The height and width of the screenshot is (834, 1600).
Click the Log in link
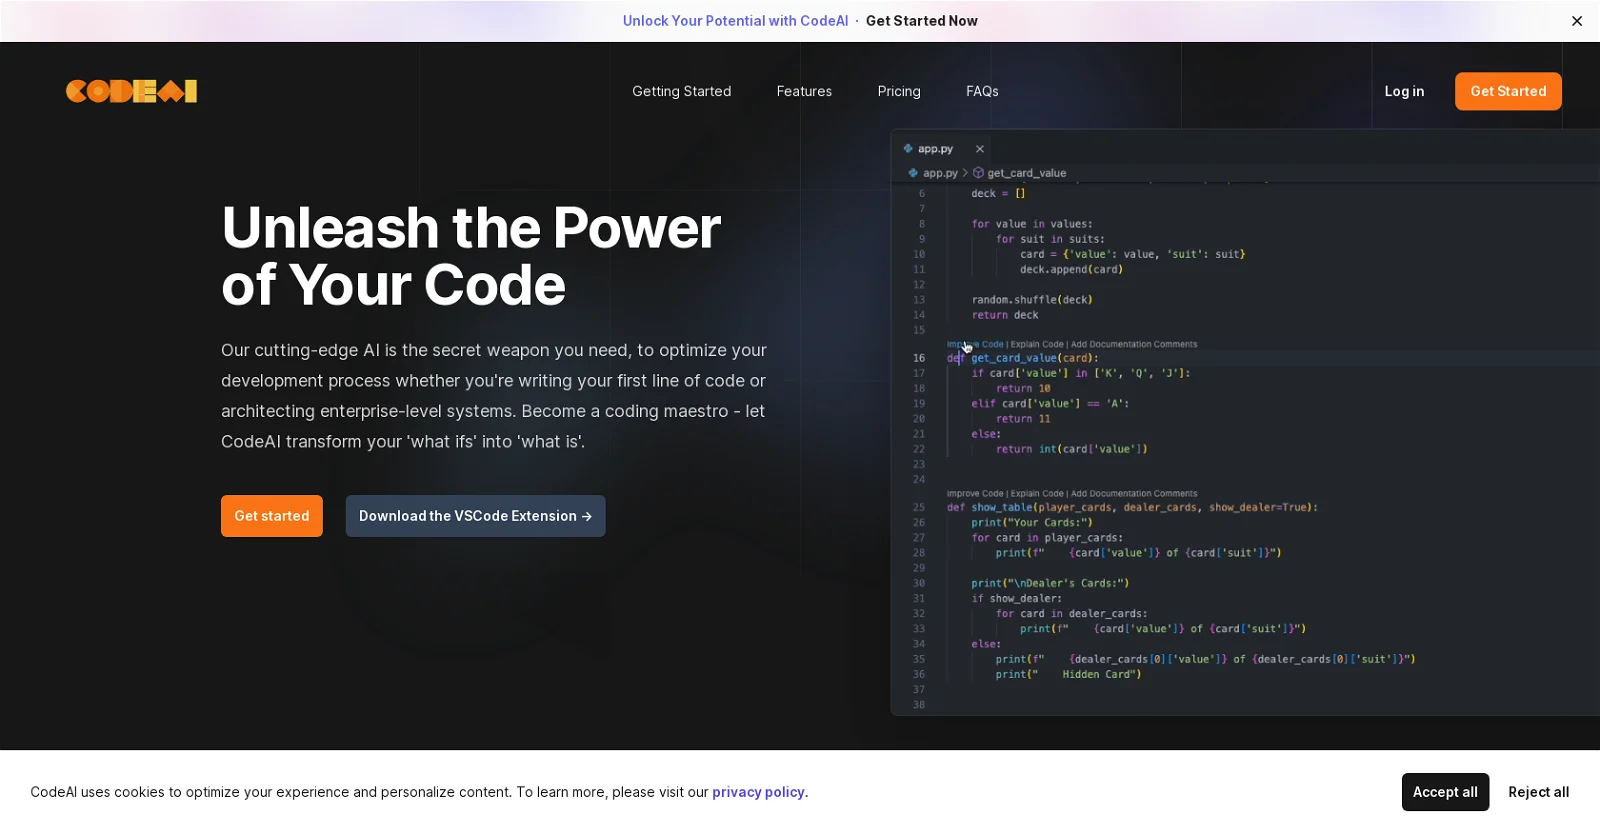(x=1404, y=91)
